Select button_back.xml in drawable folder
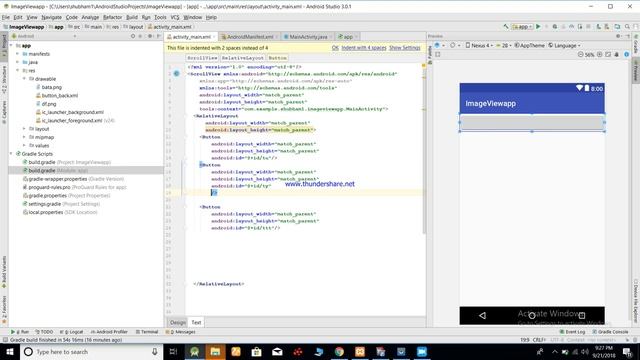The height and width of the screenshot is (360, 640). [x=57, y=96]
